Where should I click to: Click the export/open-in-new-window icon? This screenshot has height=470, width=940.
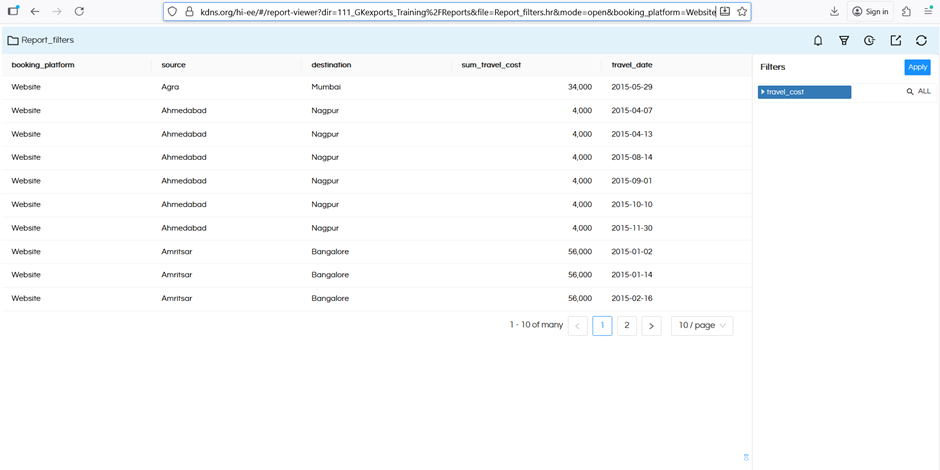[896, 41]
